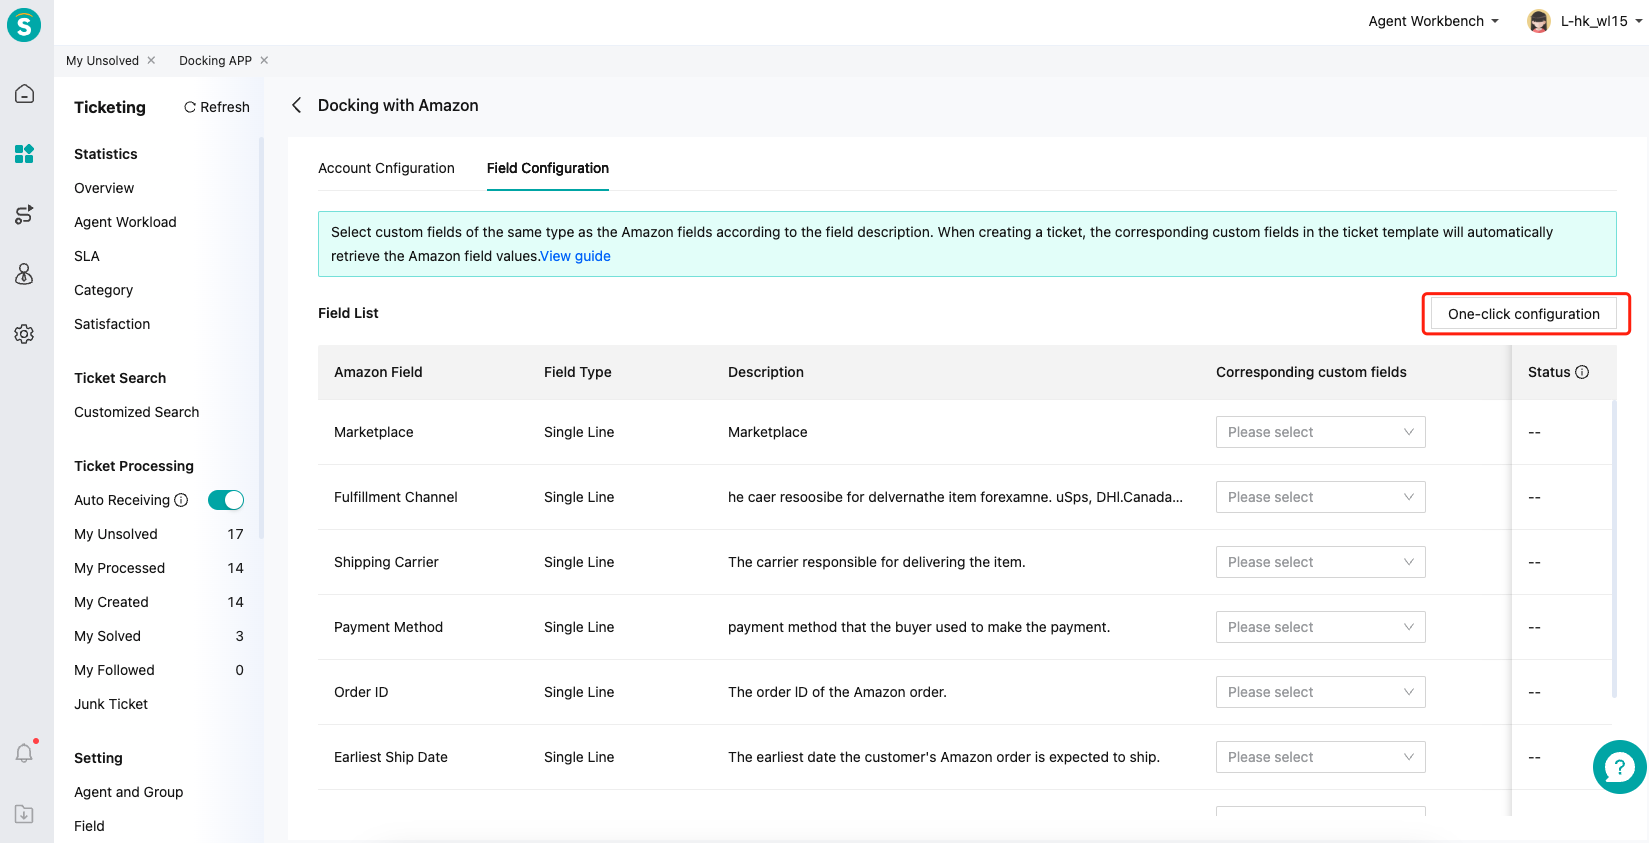Open the customer person icon in left rail
This screenshot has height=843, width=1649.
(24, 274)
